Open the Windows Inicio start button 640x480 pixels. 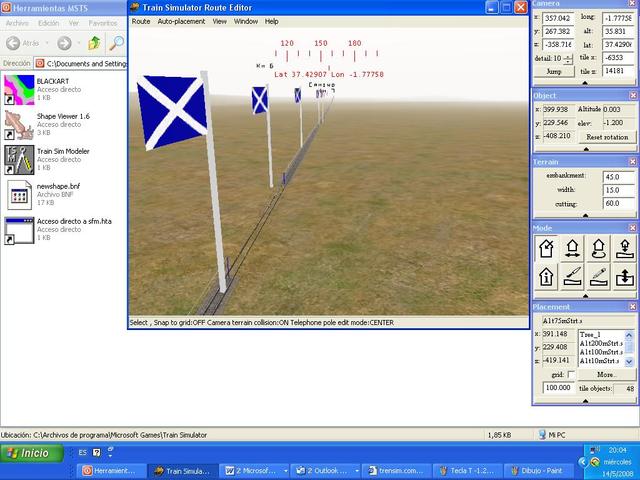tap(29, 453)
